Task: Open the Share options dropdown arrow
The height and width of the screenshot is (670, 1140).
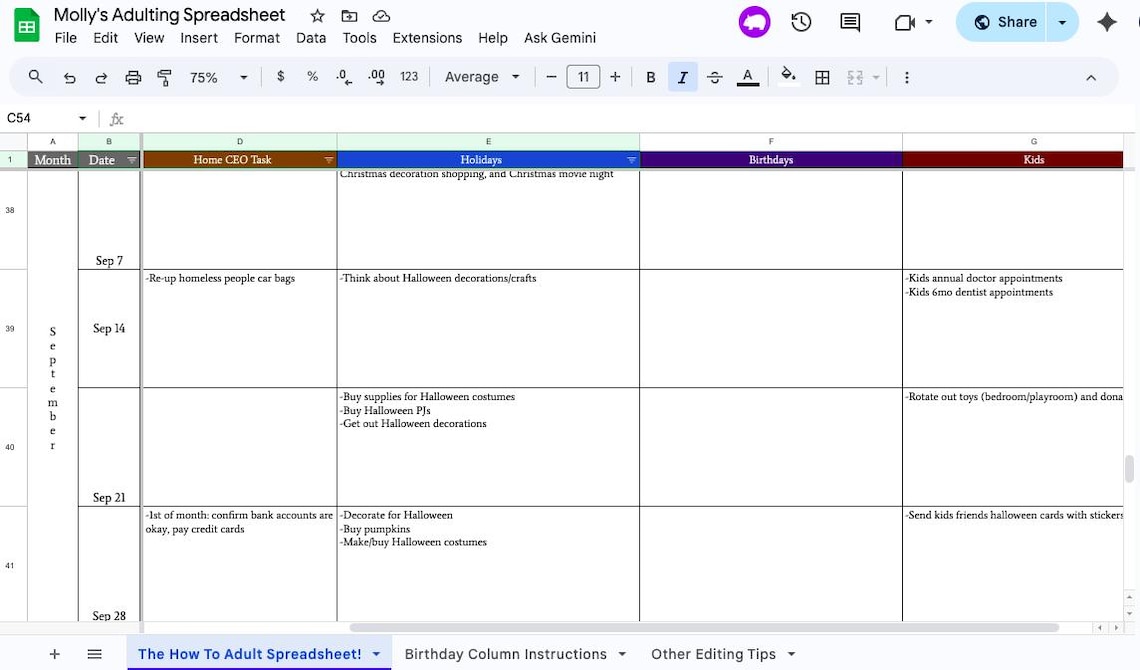Action: tap(1062, 23)
